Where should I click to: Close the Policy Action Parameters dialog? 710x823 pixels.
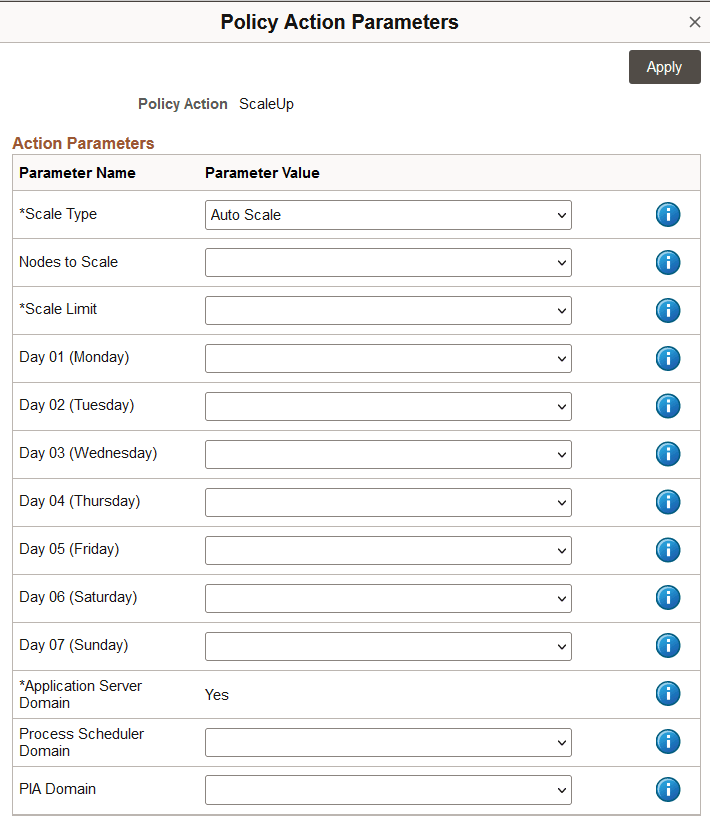(x=695, y=22)
